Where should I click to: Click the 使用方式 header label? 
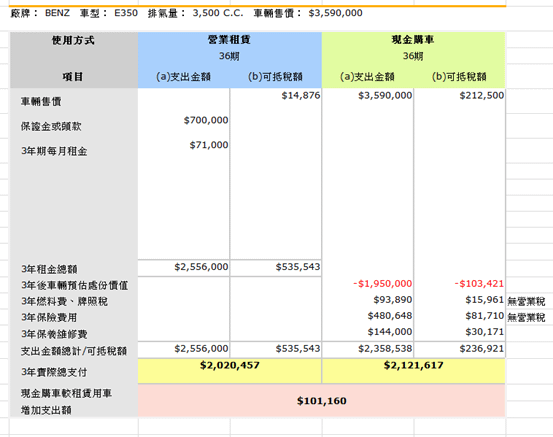[73, 40]
